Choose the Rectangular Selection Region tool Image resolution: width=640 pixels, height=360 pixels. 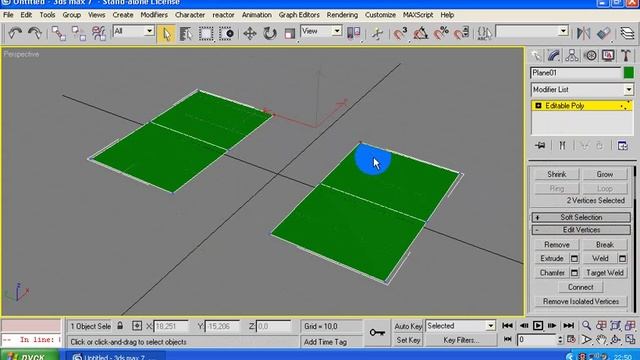[206, 33]
